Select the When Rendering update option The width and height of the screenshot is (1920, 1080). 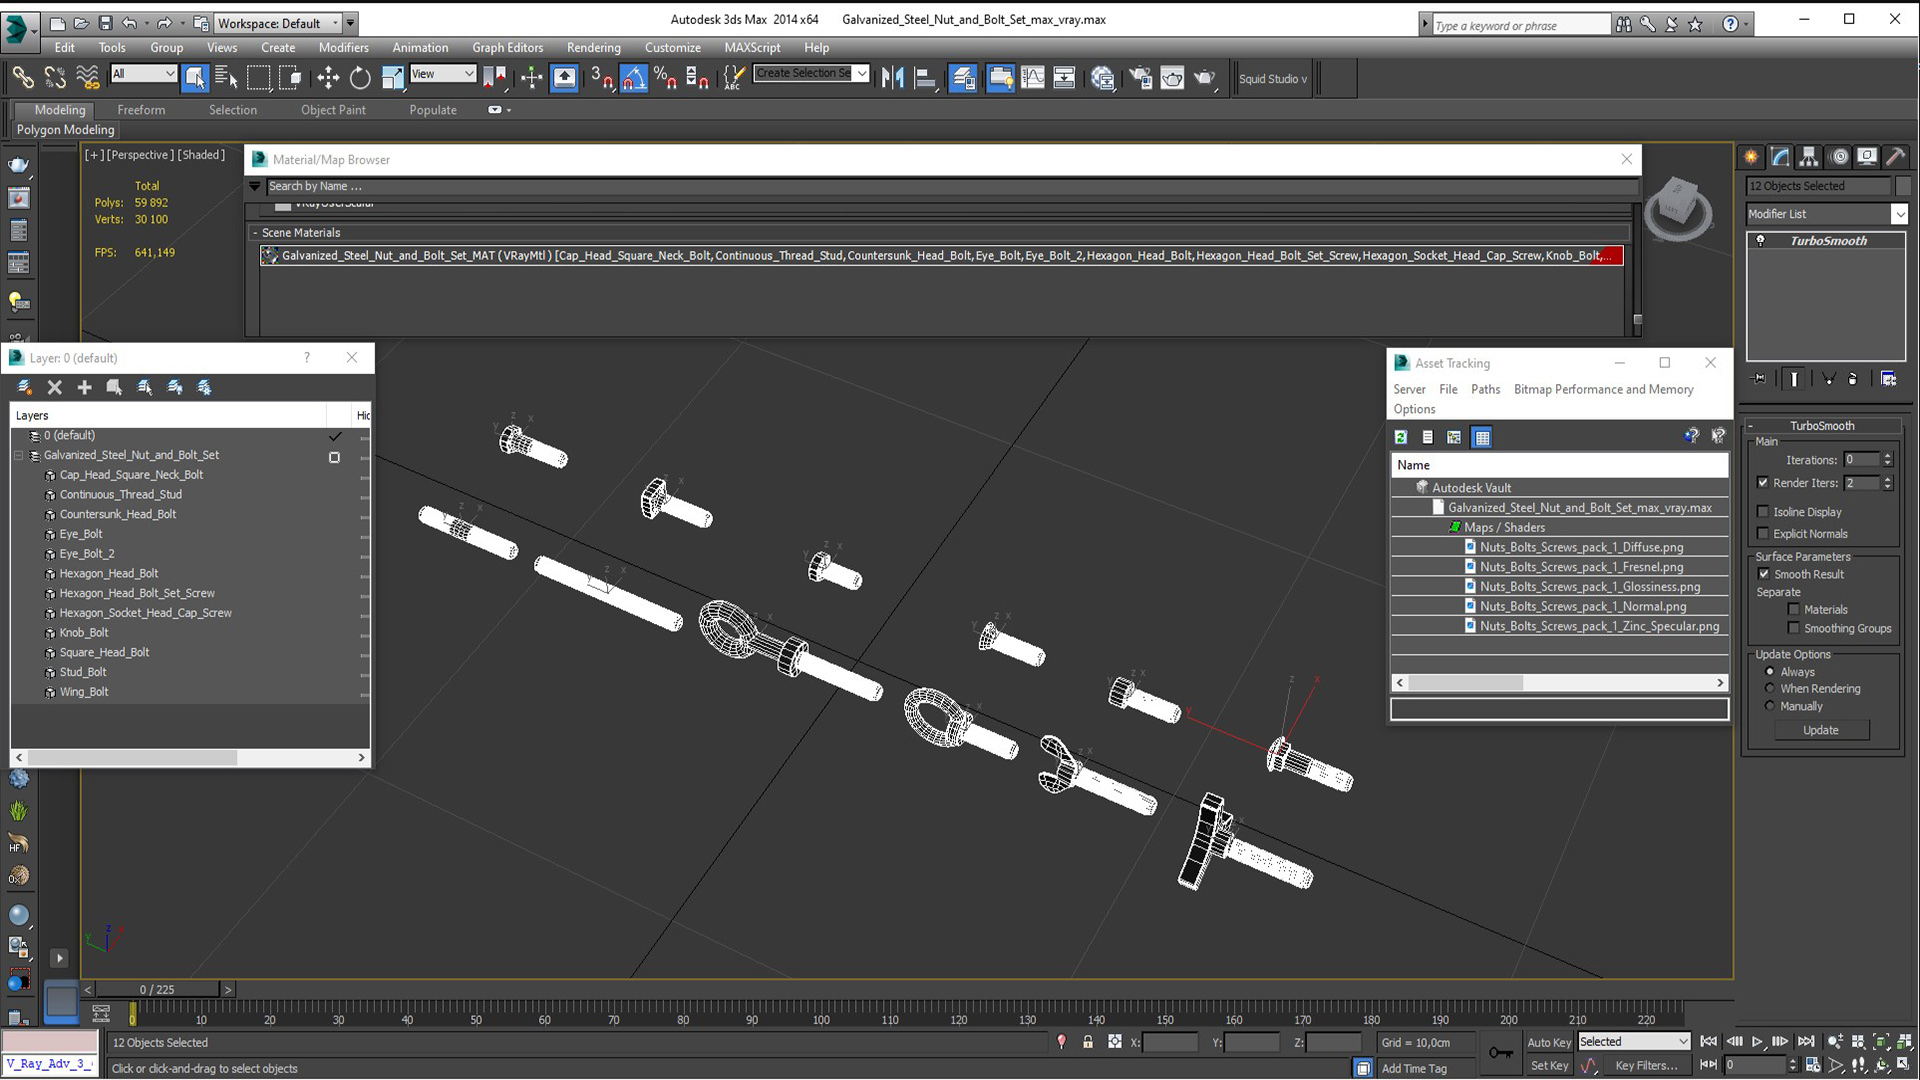1770,688
